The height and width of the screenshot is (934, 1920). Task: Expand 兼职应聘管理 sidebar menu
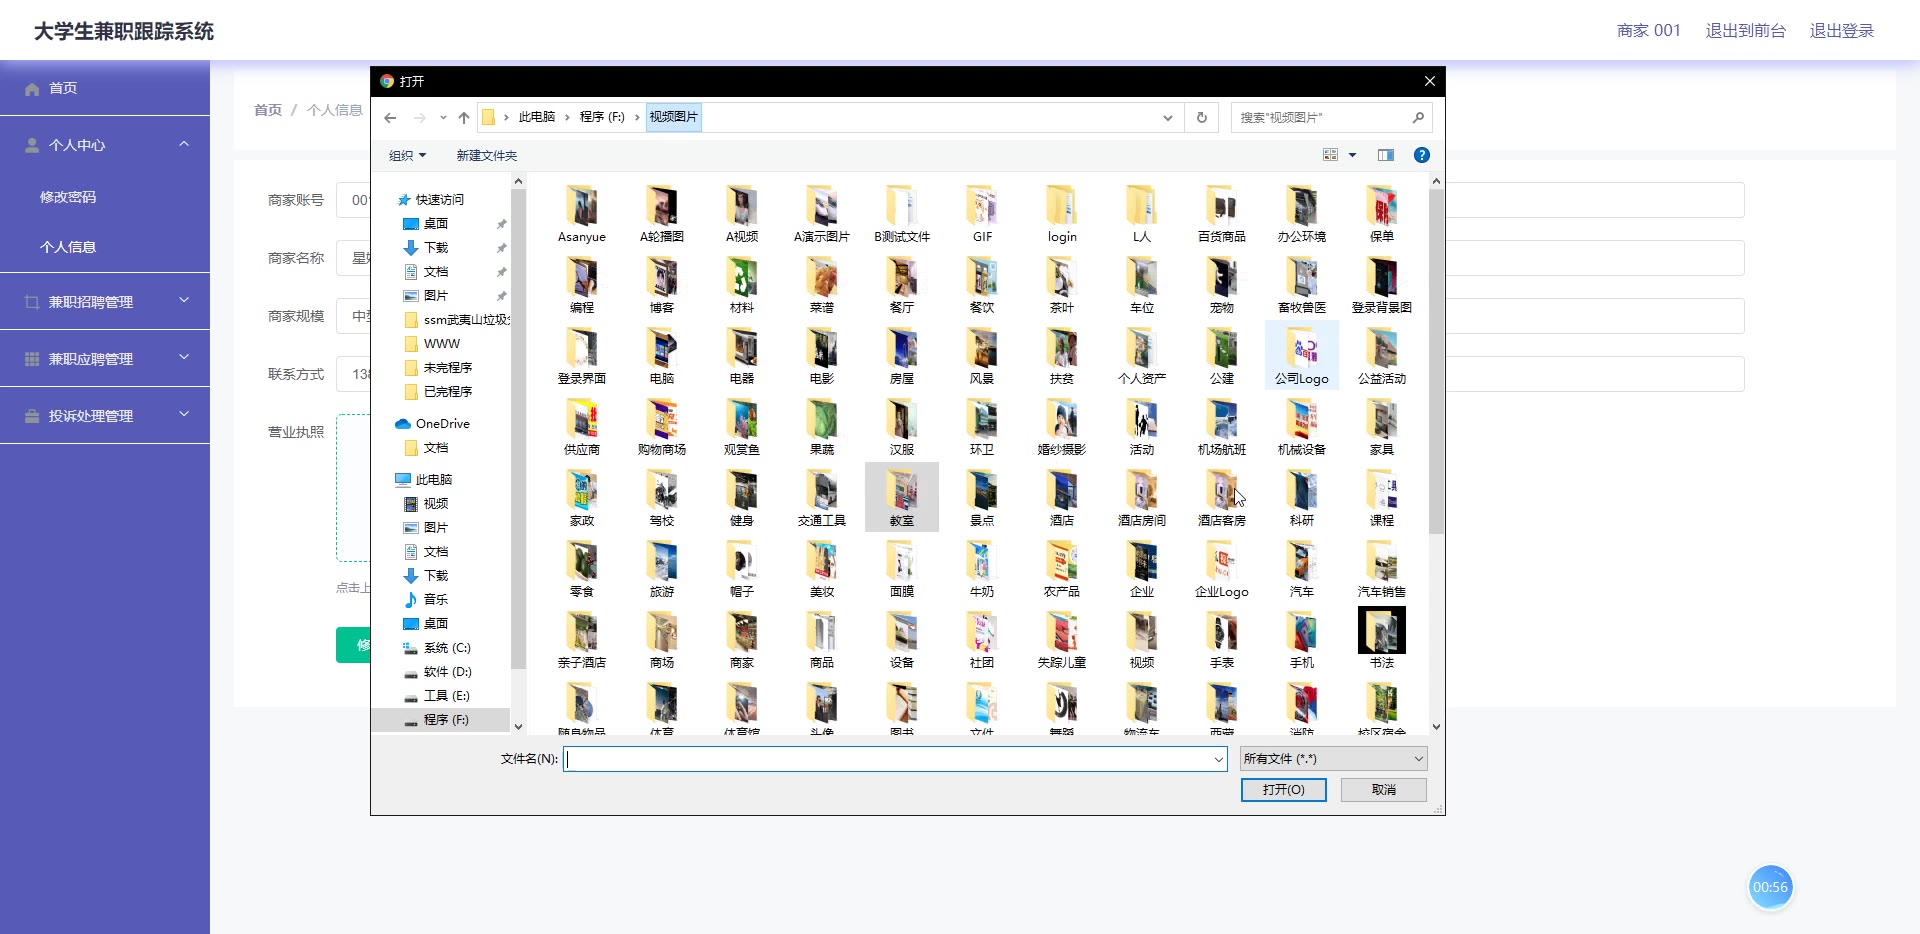point(105,359)
